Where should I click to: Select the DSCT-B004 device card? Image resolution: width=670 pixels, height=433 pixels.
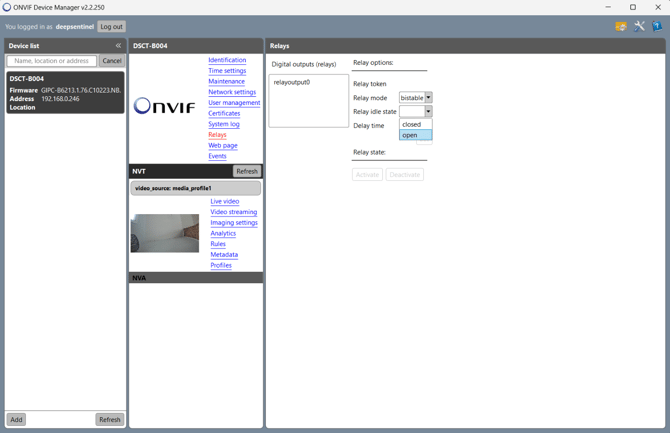tap(65, 92)
